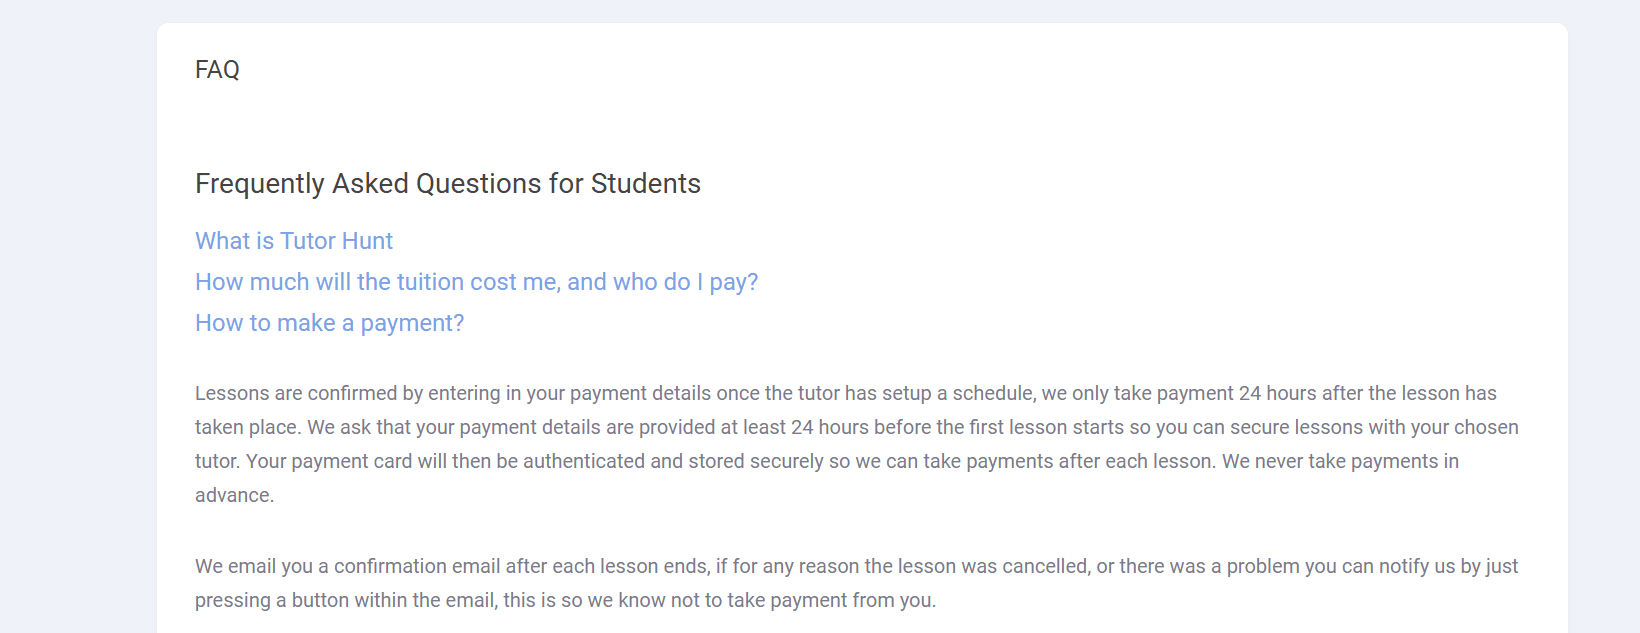1640x633 pixels.
Task: Click the word "advance." ending the paragraph
Action: [234, 495]
